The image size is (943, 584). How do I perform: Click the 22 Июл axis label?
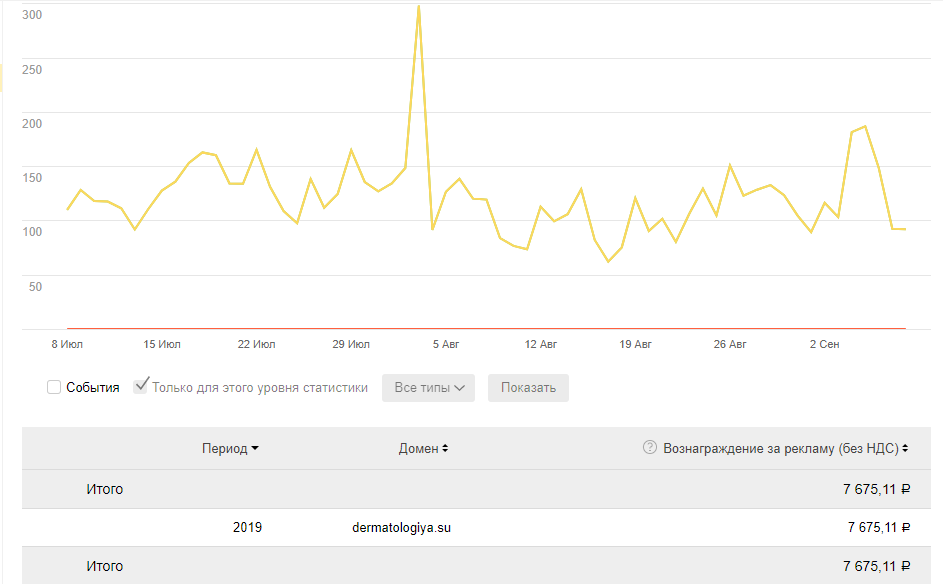256,344
